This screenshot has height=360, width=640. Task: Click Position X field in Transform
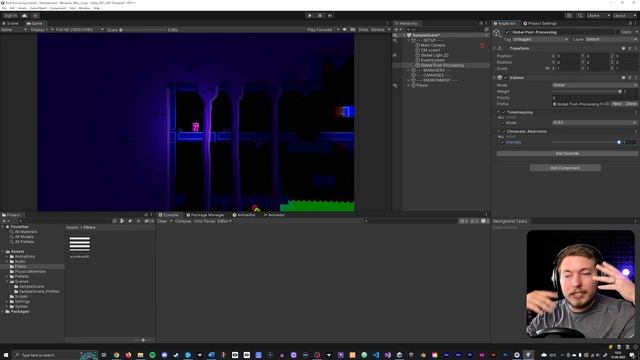tap(567, 56)
